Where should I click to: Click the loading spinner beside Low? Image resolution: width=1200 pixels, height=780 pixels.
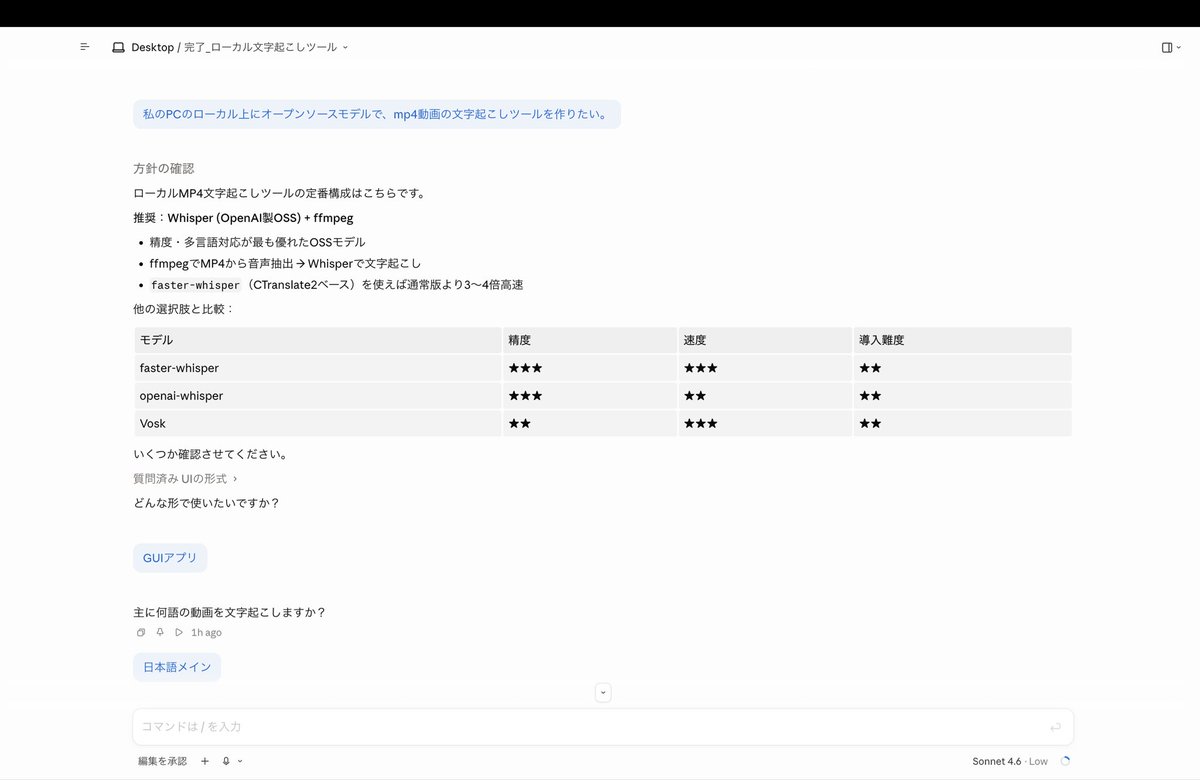[x=1065, y=761]
